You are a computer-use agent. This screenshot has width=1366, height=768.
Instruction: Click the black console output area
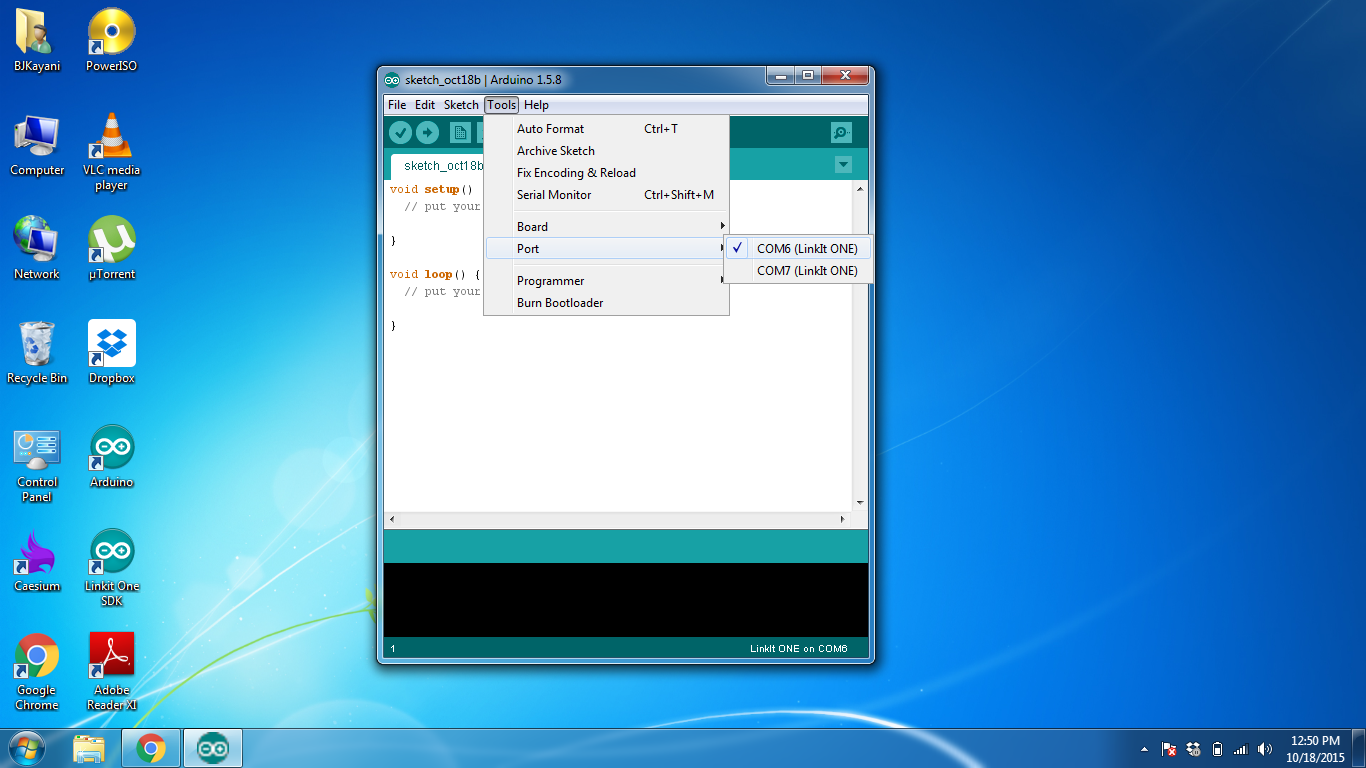click(626, 600)
